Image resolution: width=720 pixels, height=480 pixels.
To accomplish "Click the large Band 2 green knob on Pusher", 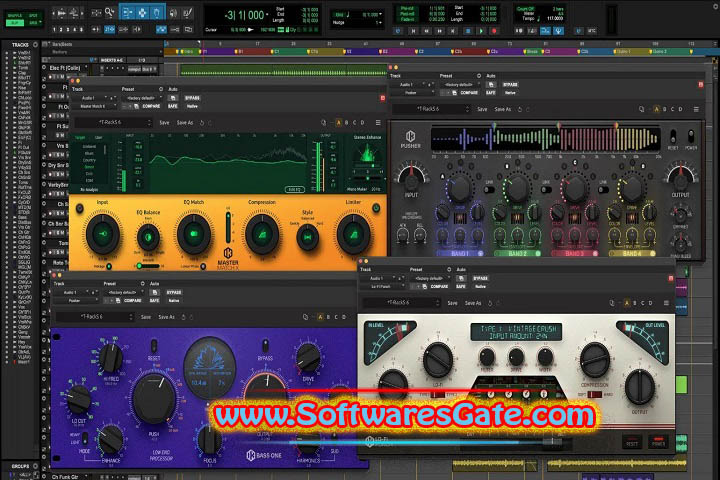I will click(517, 187).
